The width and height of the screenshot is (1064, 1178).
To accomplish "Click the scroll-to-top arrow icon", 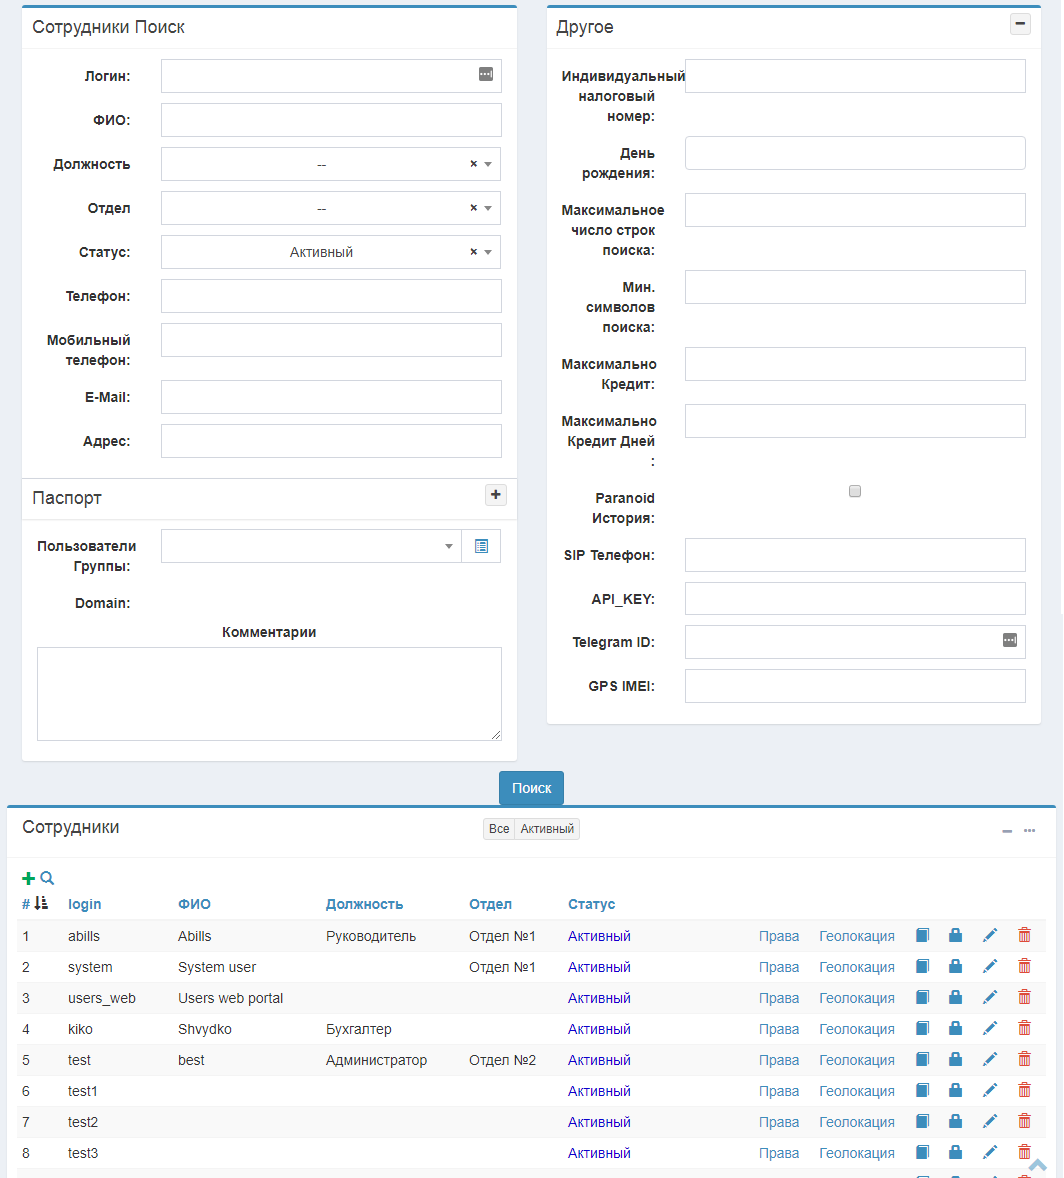I will point(1037,1165).
